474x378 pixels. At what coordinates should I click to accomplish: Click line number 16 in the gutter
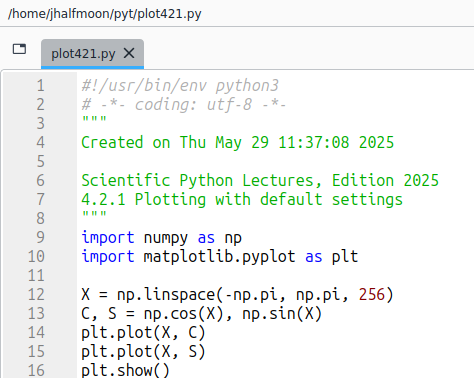[36, 371]
